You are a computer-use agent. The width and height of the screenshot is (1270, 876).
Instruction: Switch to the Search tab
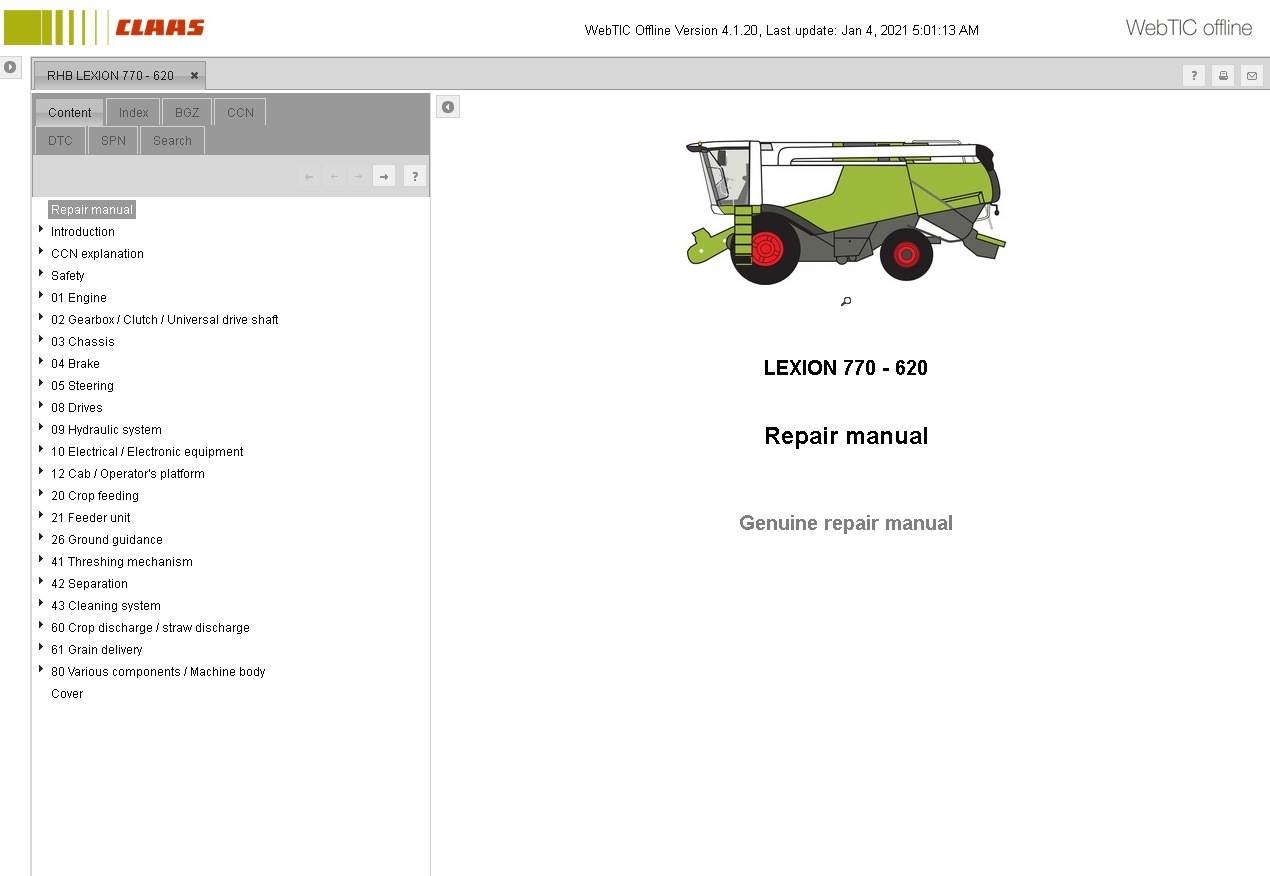(x=171, y=140)
